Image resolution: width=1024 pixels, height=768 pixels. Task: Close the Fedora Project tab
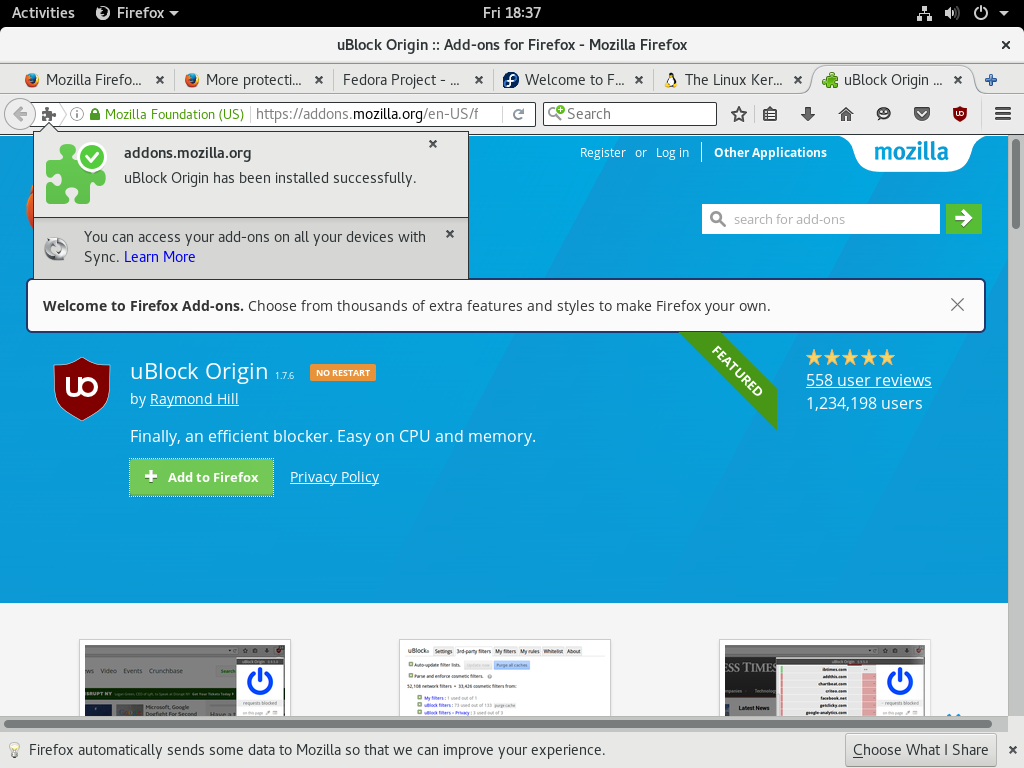coord(479,80)
